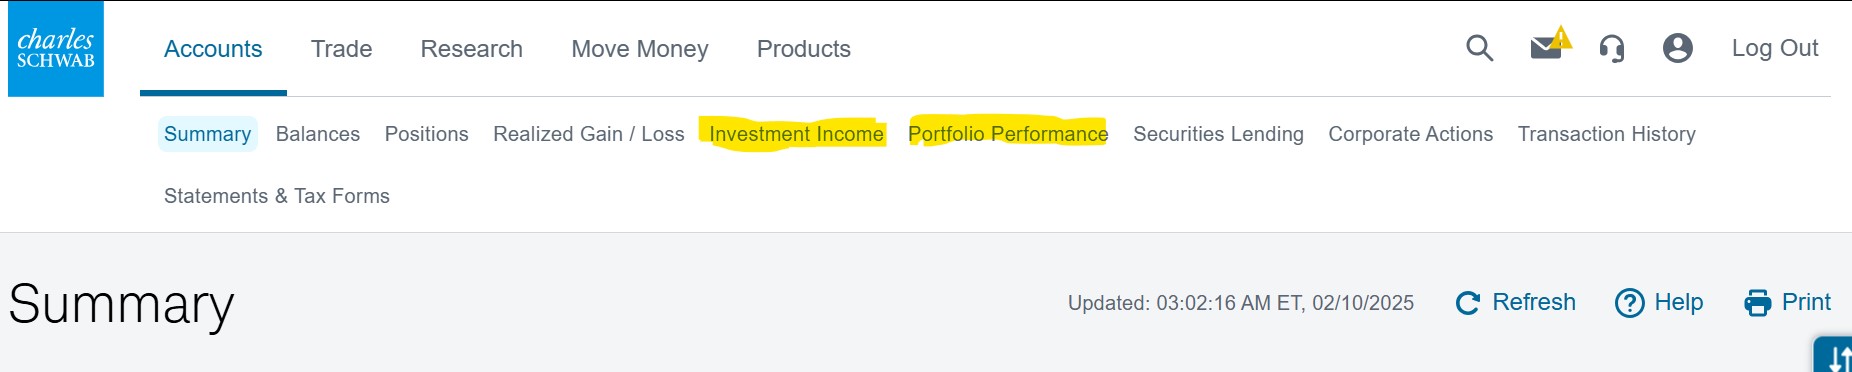Click the headset support icon

point(1612,48)
